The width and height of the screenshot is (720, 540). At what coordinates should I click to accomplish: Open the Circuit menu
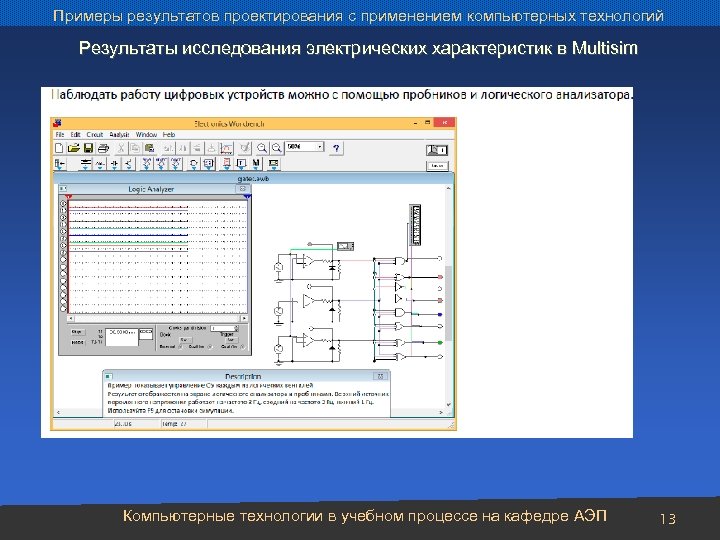(95, 135)
